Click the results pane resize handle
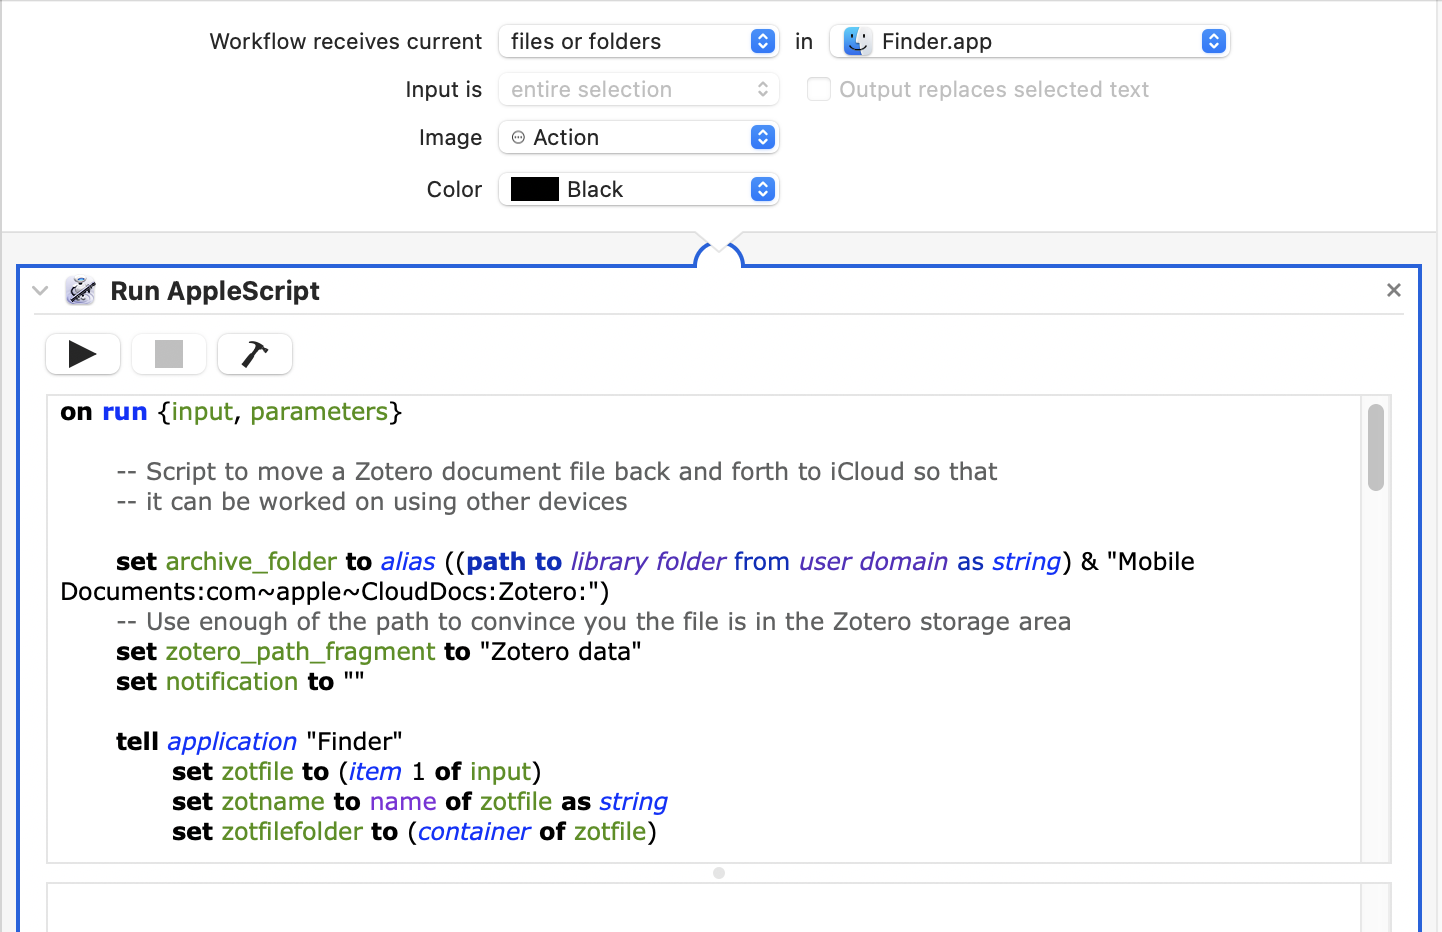The height and width of the screenshot is (932, 1442). click(x=719, y=873)
